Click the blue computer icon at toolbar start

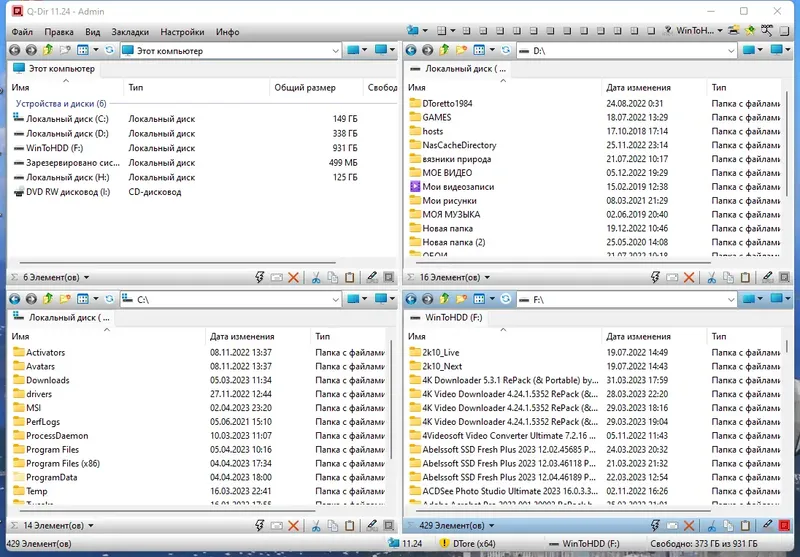click(x=413, y=31)
